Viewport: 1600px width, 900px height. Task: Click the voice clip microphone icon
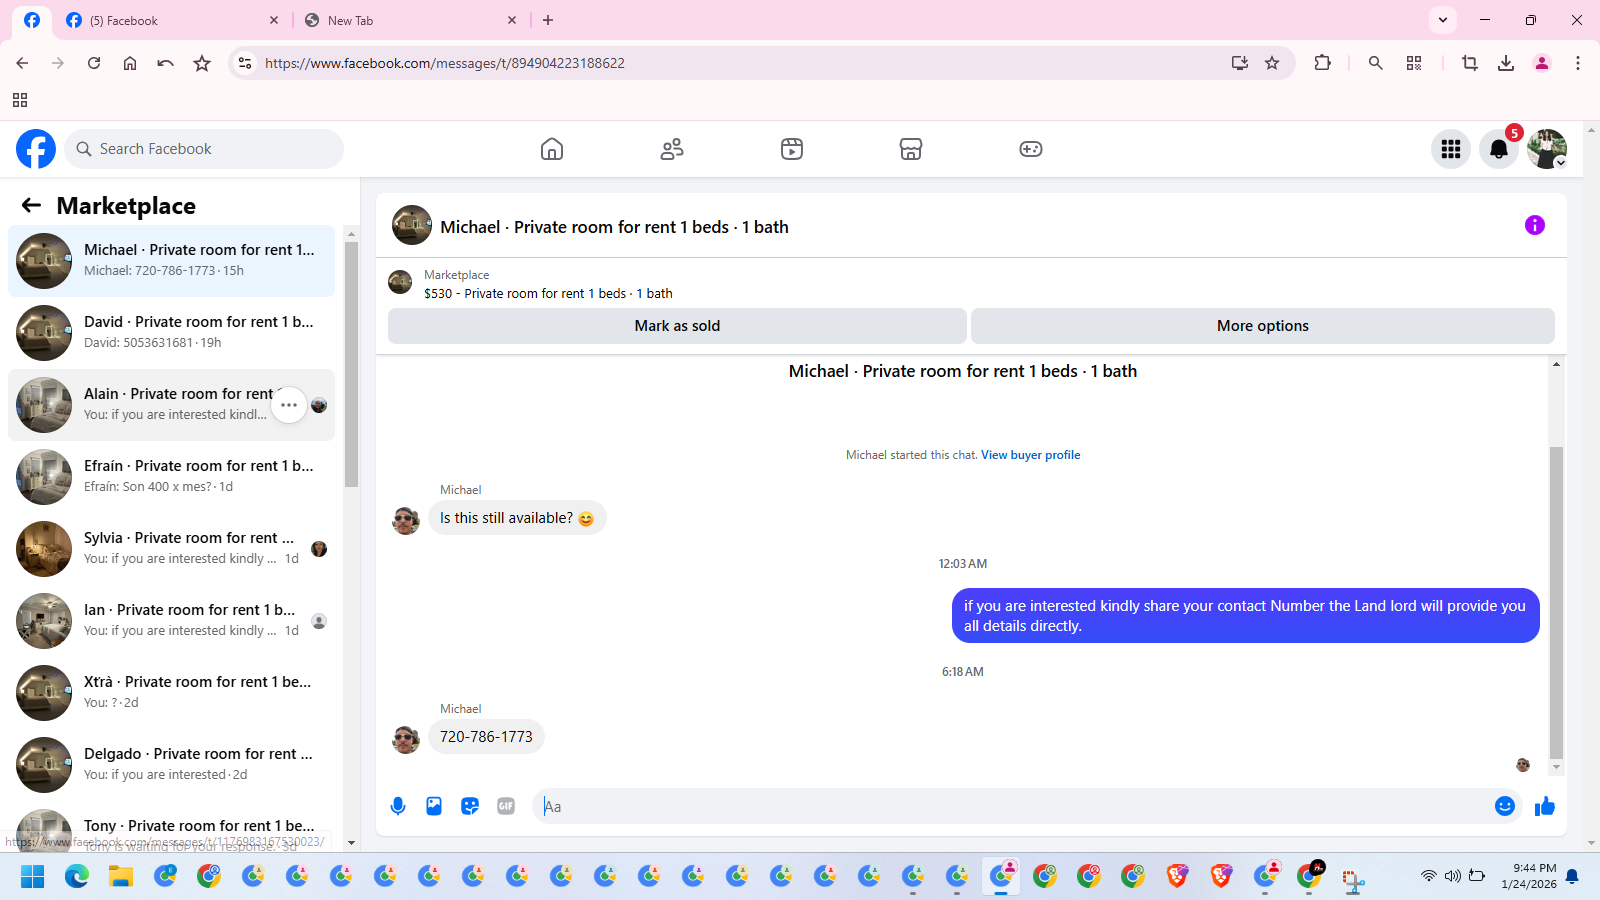(x=398, y=806)
